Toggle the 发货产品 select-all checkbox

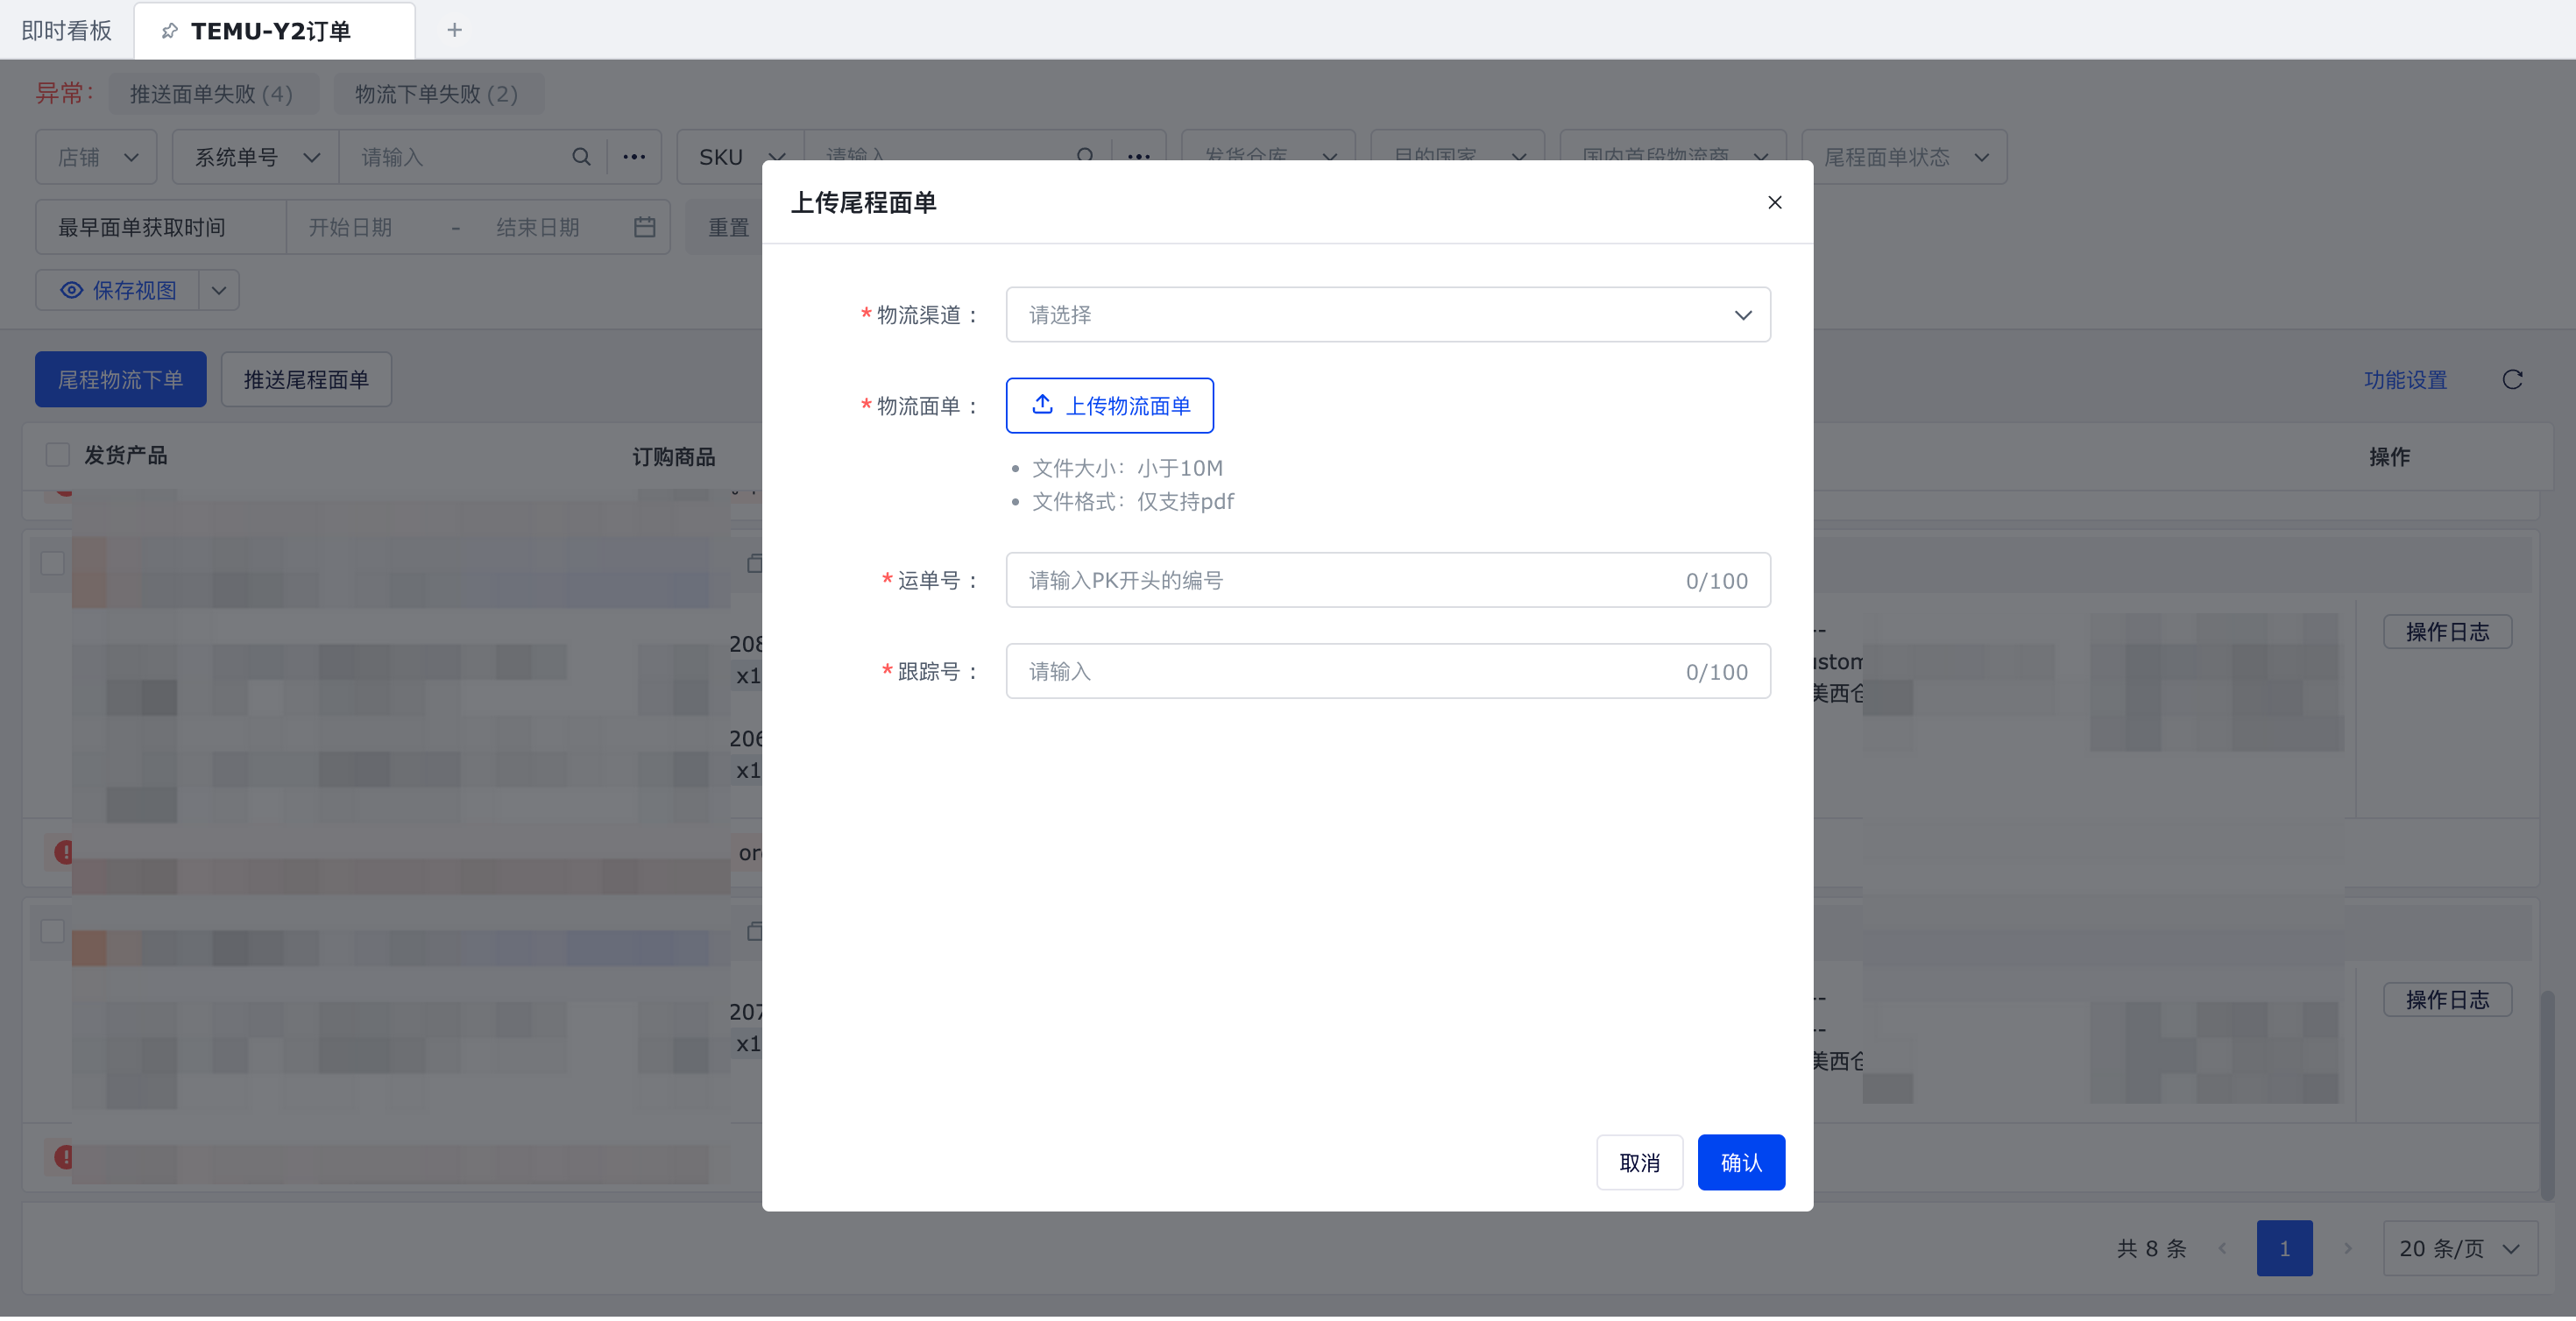pyautogui.click(x=58, y=456)
